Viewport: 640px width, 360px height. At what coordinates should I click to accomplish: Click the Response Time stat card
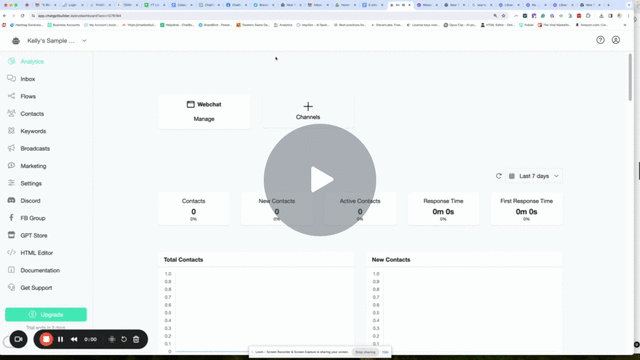[x=443, y=209]
